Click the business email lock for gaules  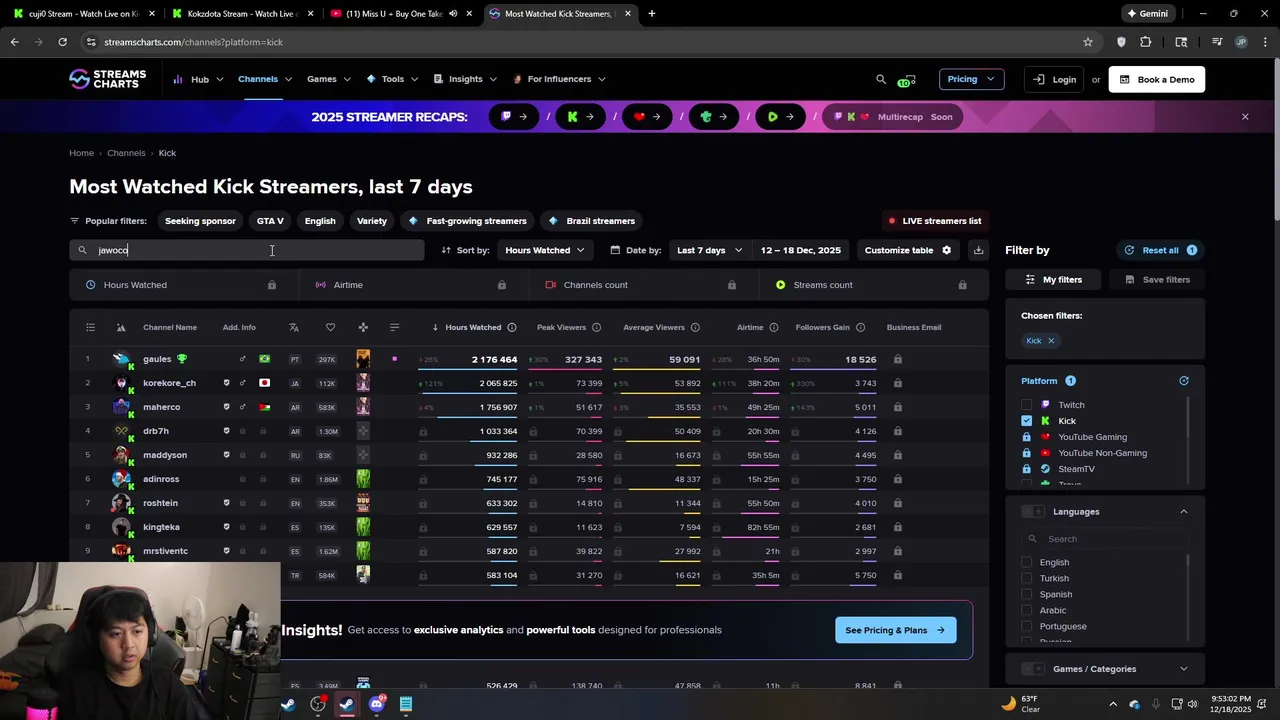[898, 359]
